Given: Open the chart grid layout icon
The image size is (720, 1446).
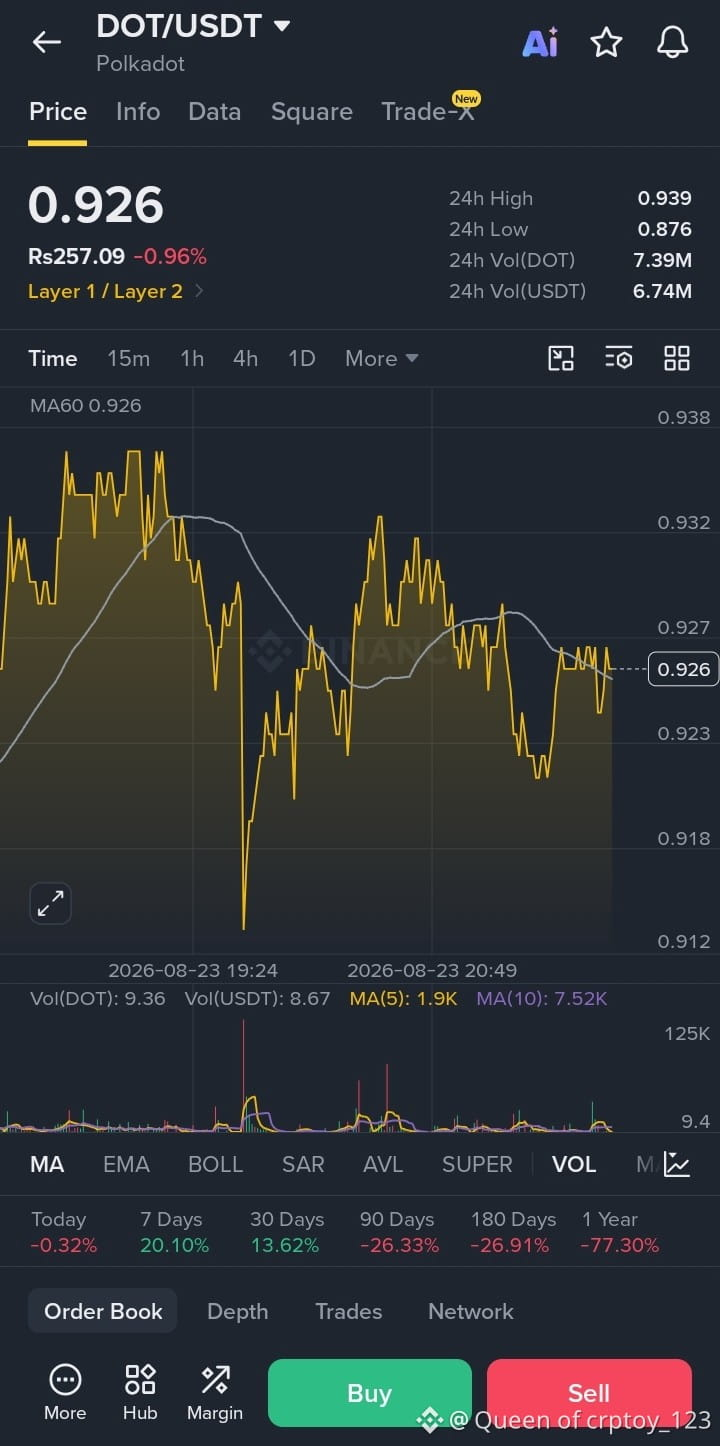Looking at the screenshot, I should pyautogui.click(x=677, y=358).
